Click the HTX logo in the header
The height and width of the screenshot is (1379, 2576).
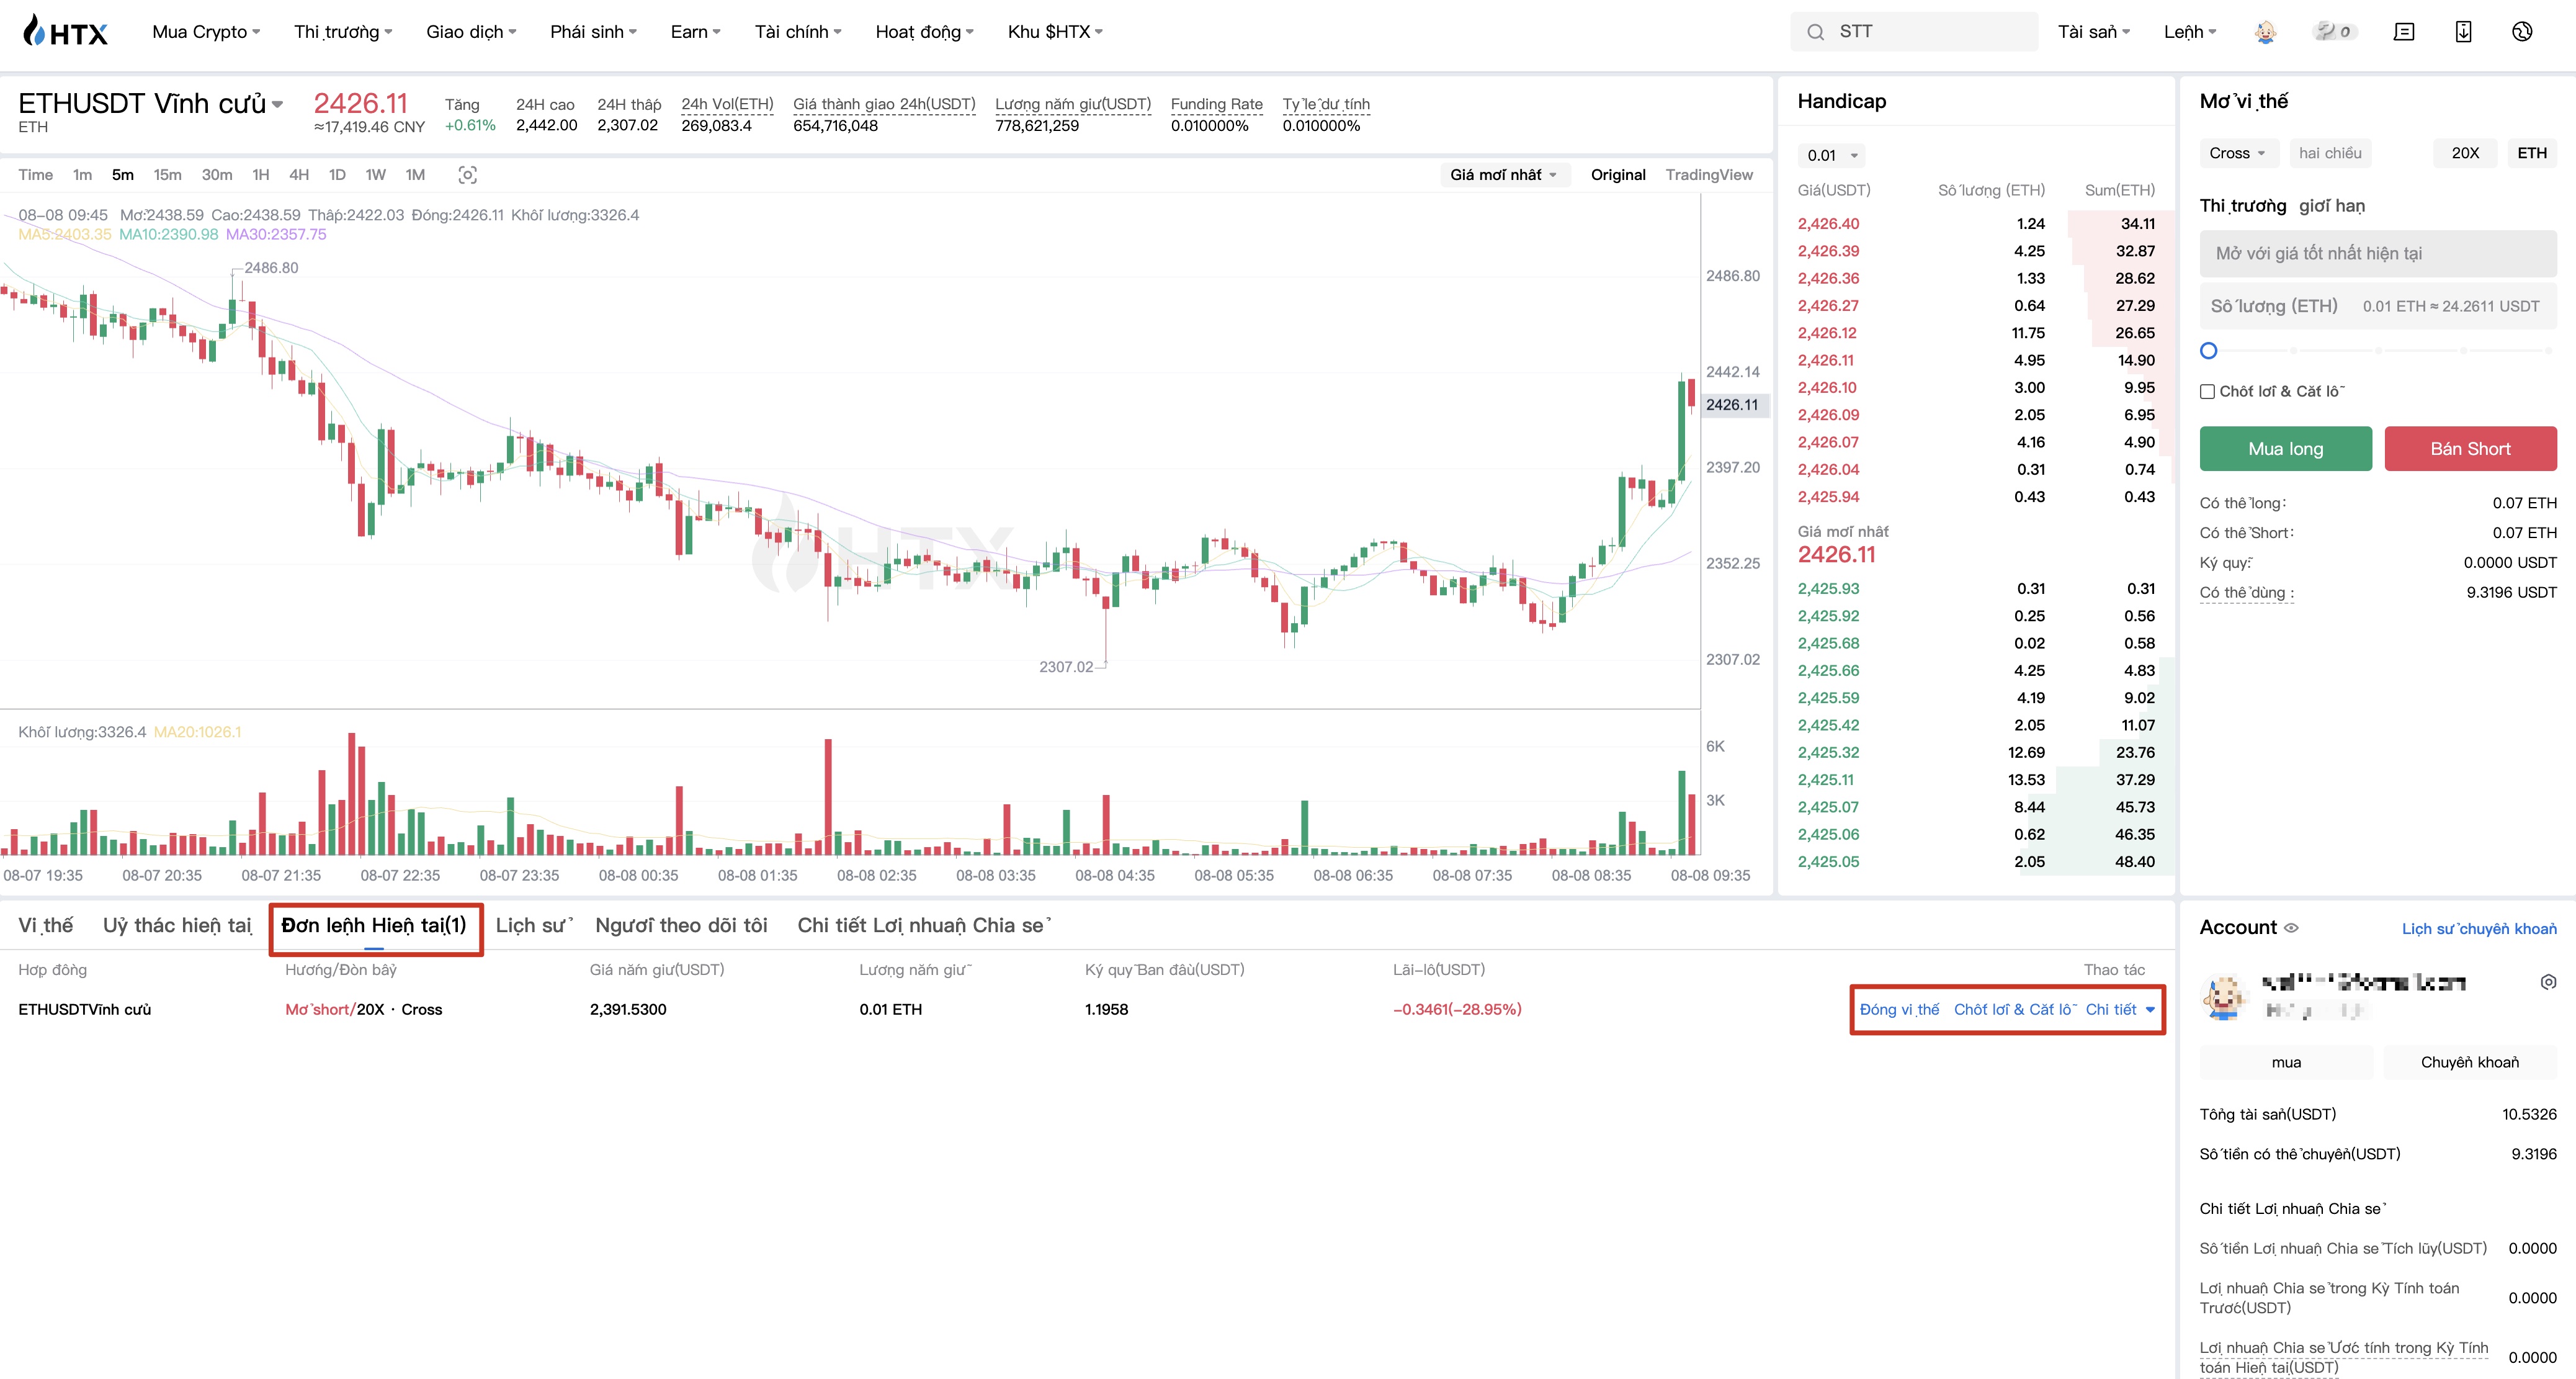(x=65, y=31)
